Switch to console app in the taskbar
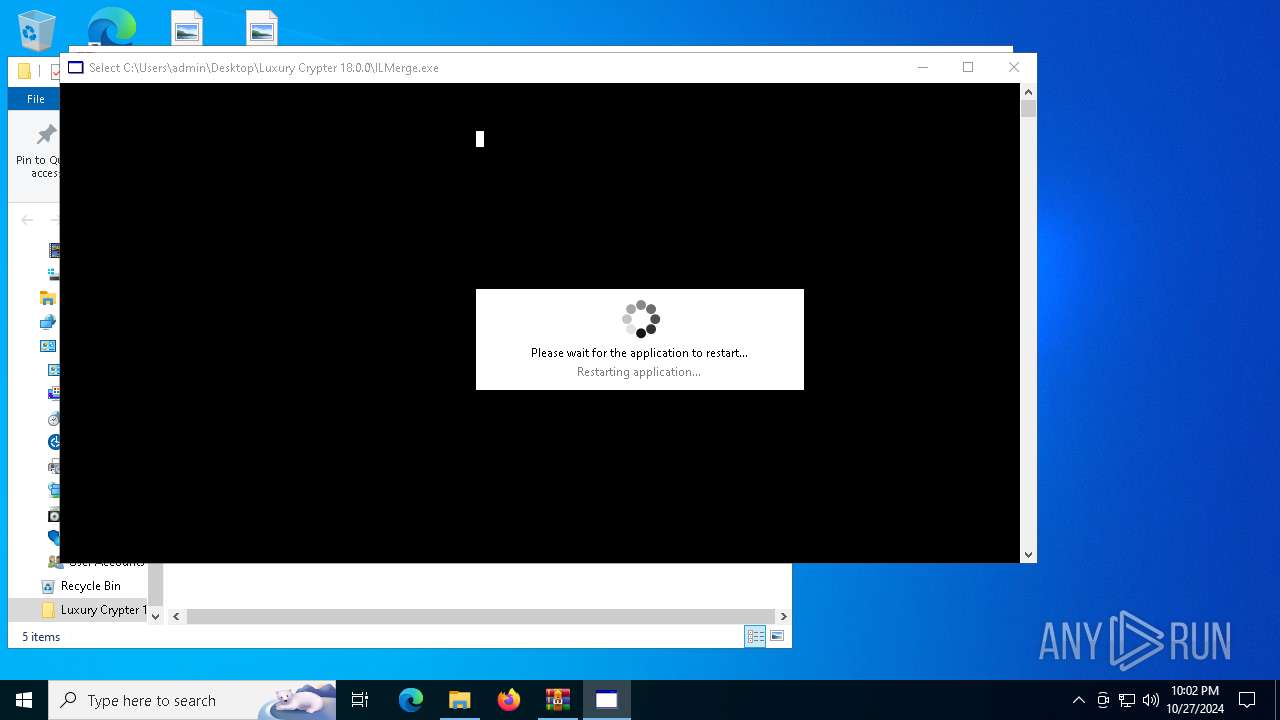 (607, 700)
